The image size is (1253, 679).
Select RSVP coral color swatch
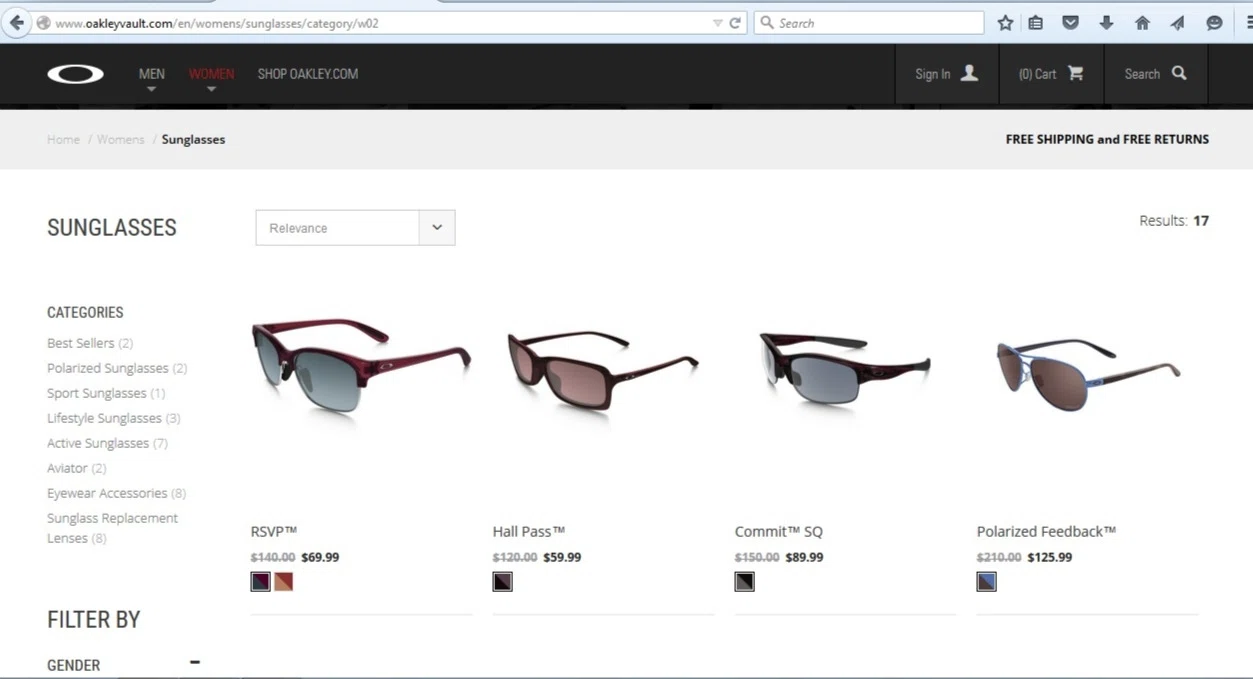pyautogui.click(x=284, y=581)
